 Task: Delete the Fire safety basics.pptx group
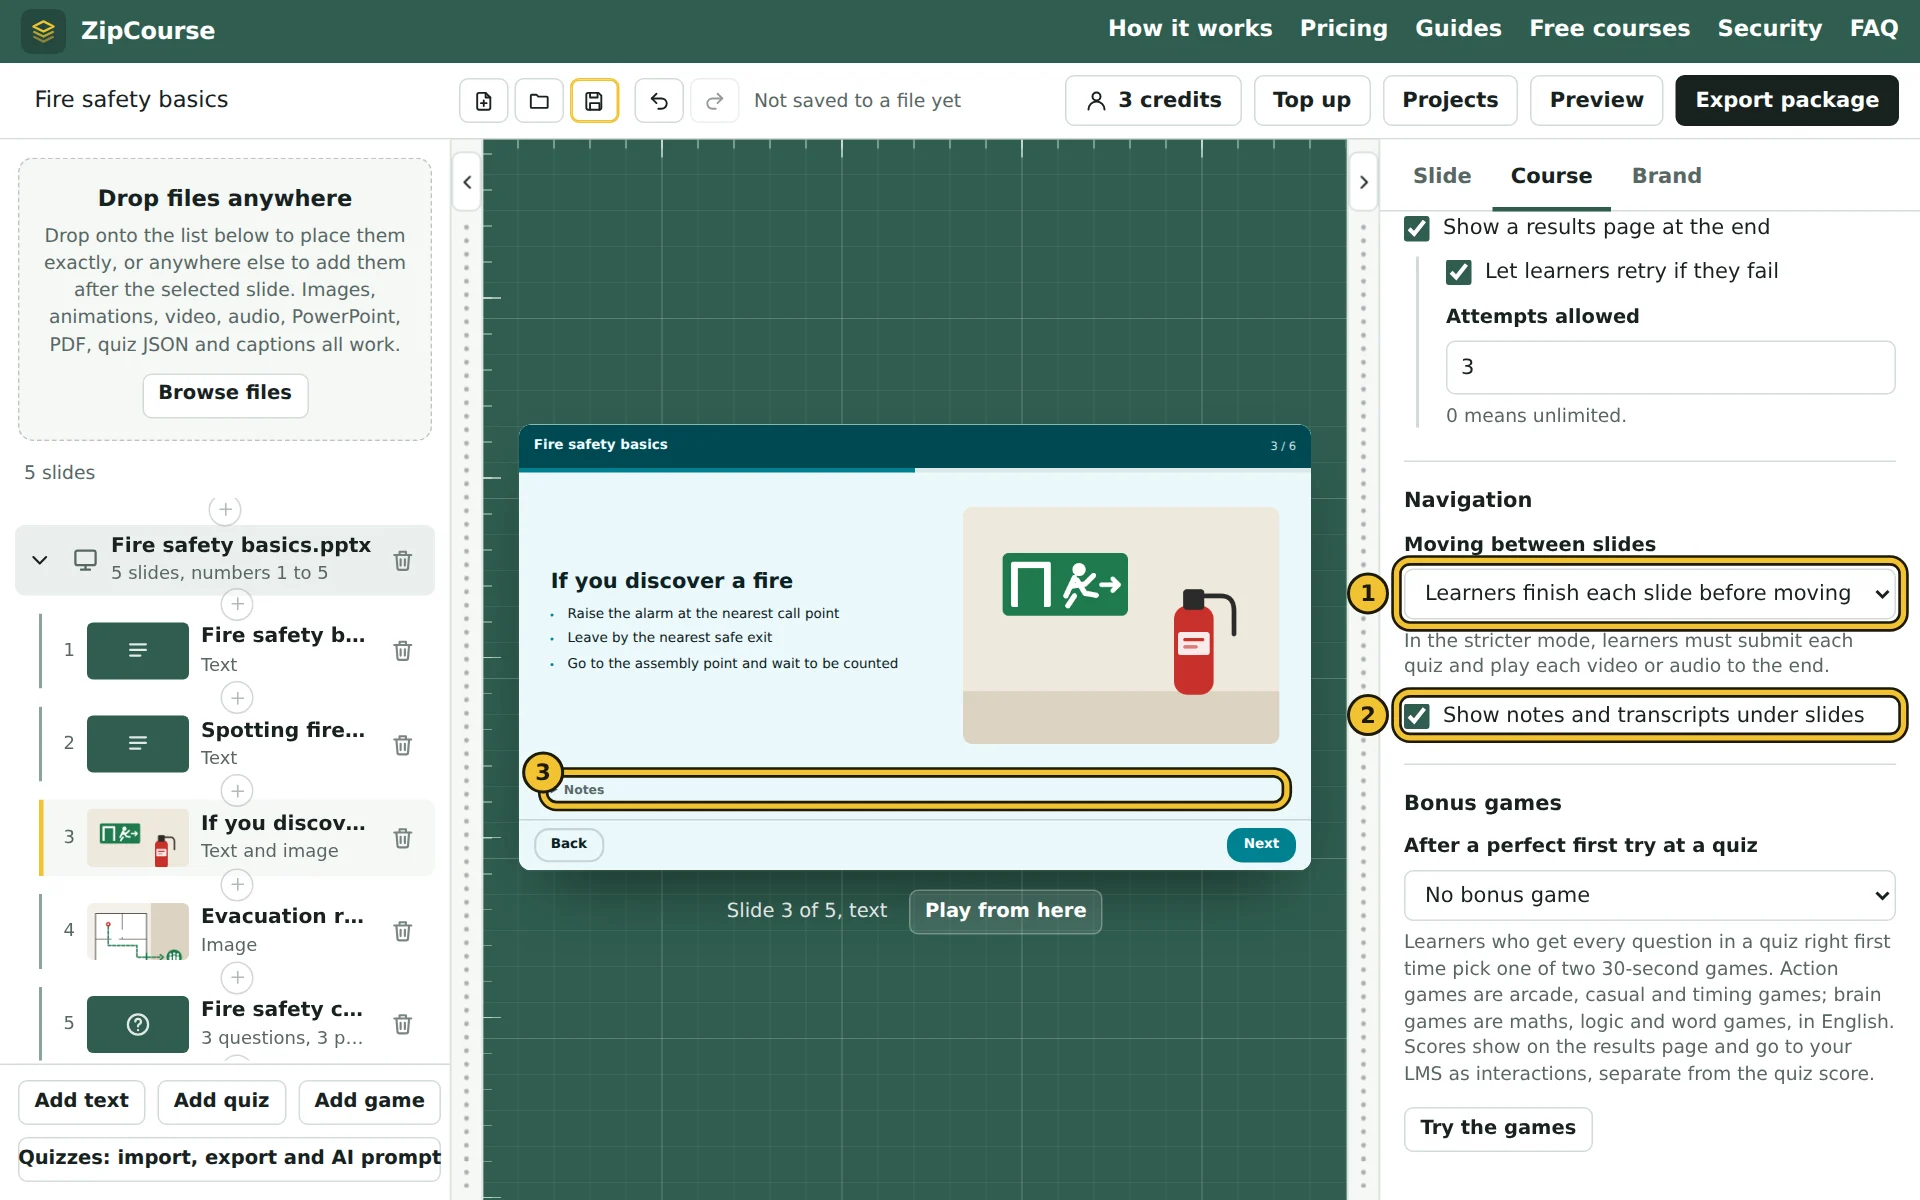(403, 561)
